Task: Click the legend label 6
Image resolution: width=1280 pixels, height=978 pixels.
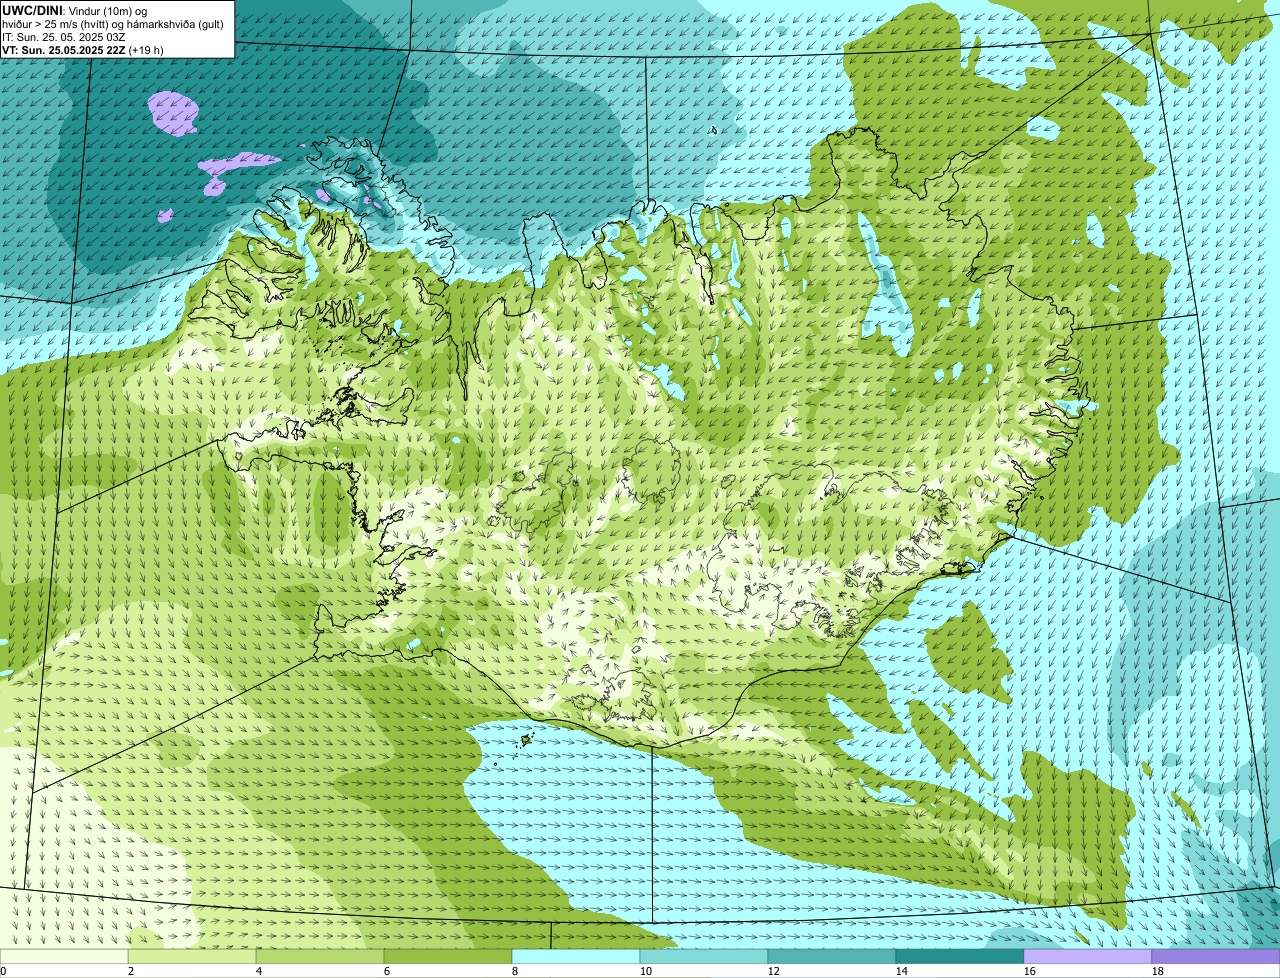Action: [387, 971]
